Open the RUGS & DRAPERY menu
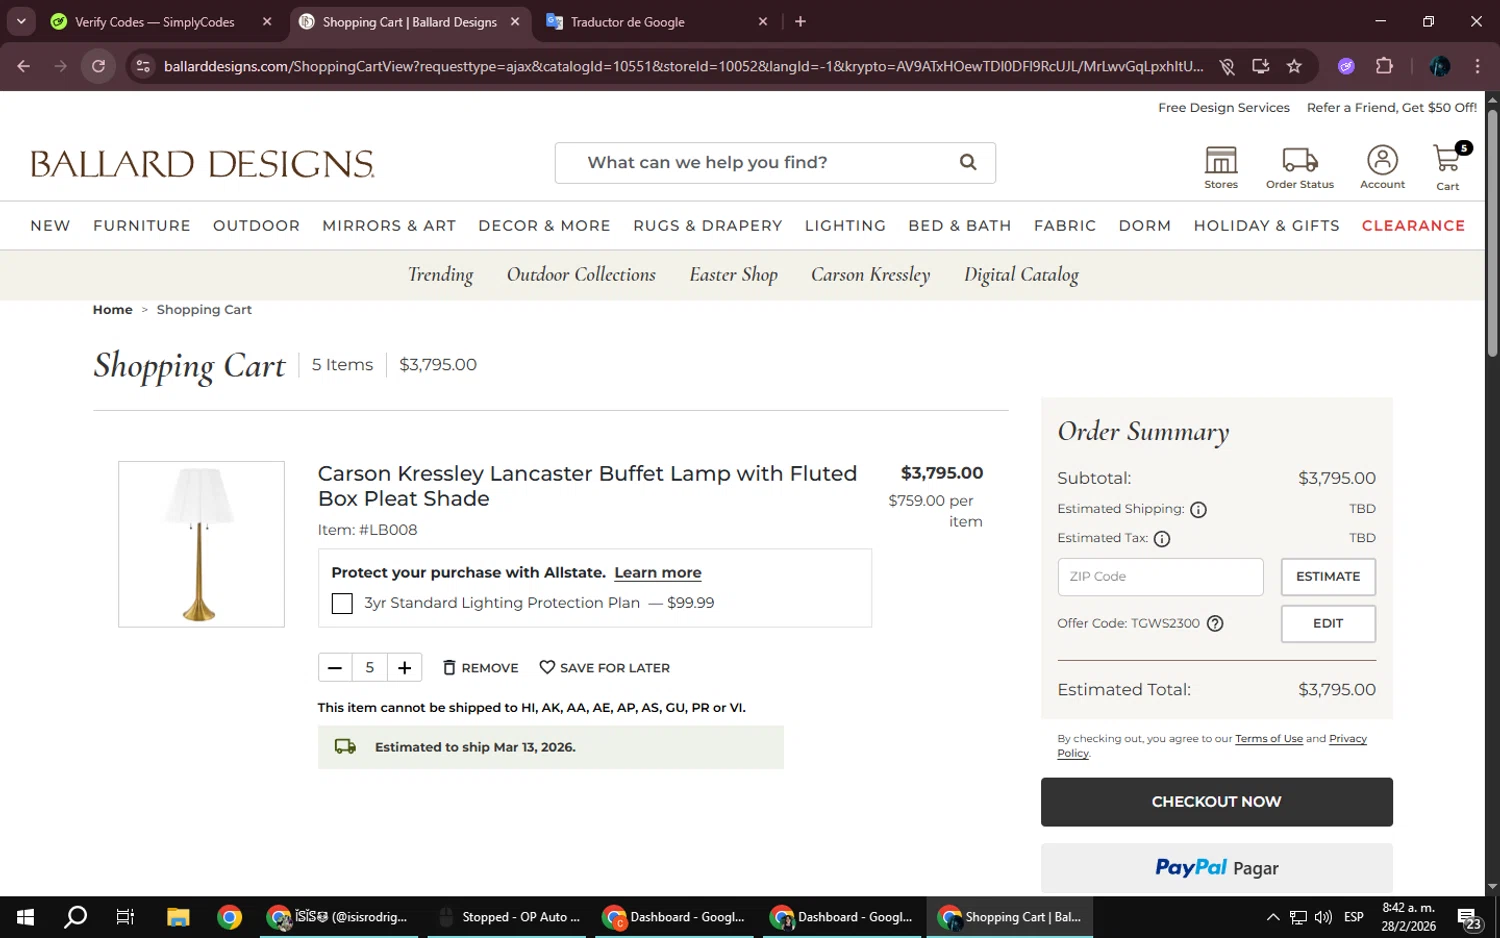 (x=708, y=226)
